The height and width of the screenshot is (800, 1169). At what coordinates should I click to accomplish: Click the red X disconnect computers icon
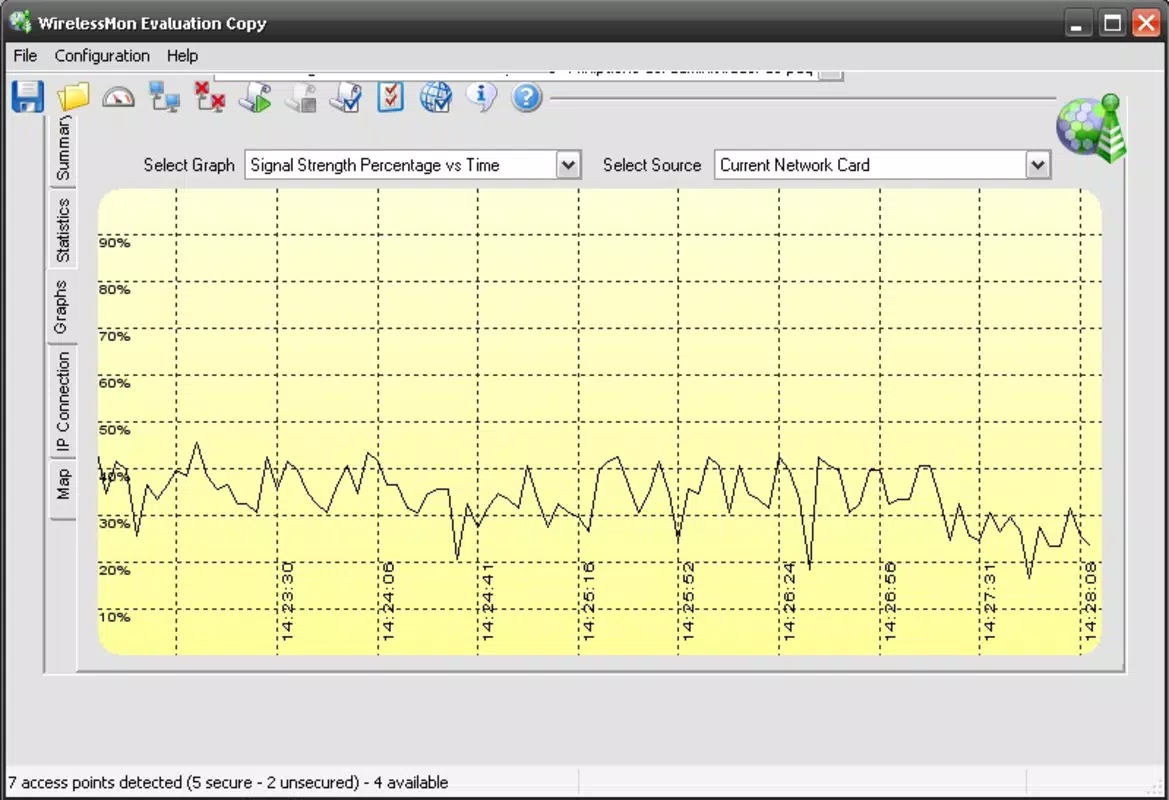209,97
